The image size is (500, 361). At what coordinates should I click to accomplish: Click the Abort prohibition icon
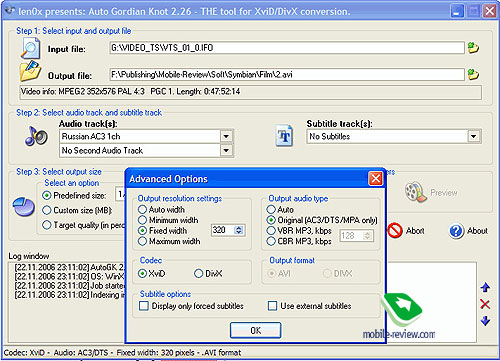pos(395,230)
